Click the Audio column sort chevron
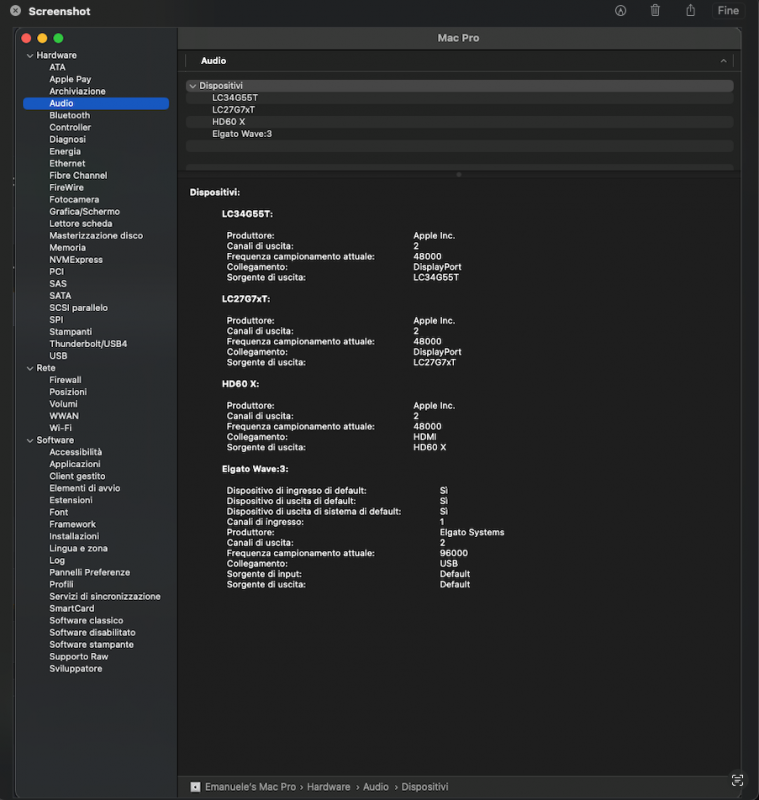Image resolution: width=759 pixels, height=800 pixels. tap(723, 61)
